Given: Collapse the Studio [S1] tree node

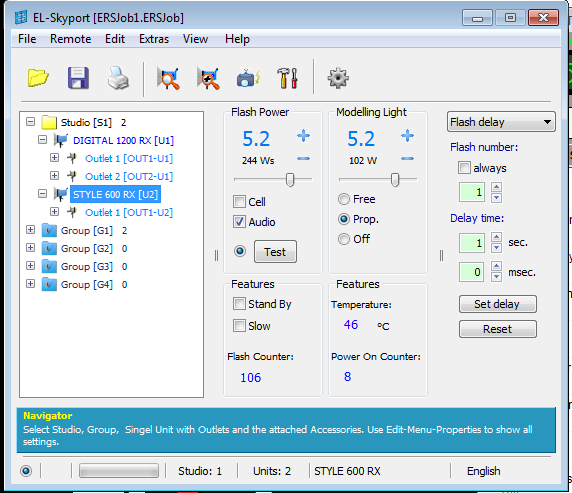Looking at the screenshot, I should [31, 122].
